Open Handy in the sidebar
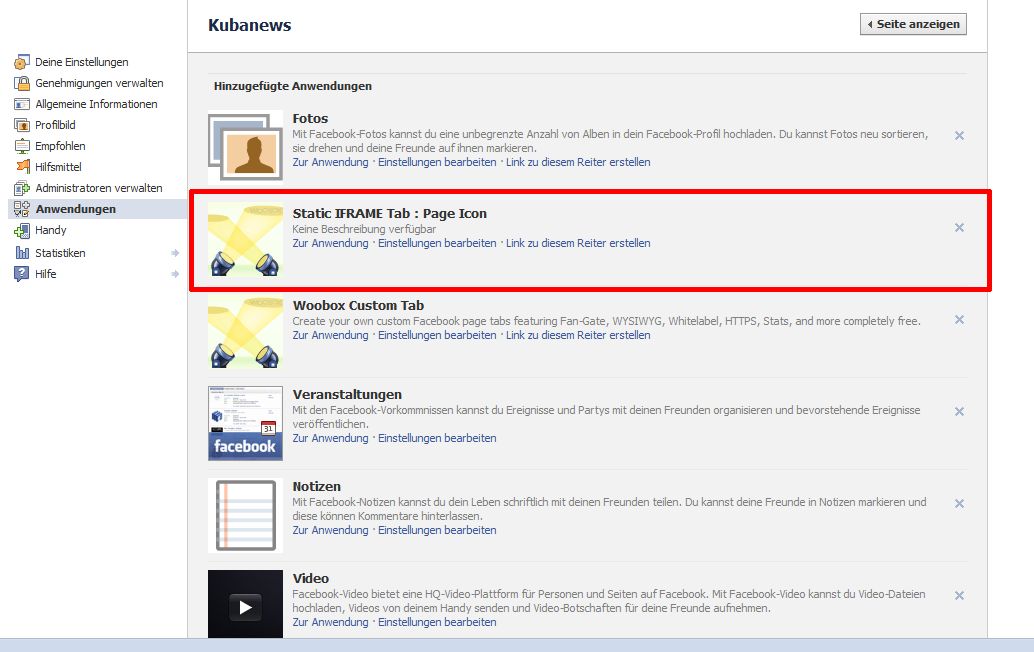The image size is (1034, 652). click(x=51, y=230)
